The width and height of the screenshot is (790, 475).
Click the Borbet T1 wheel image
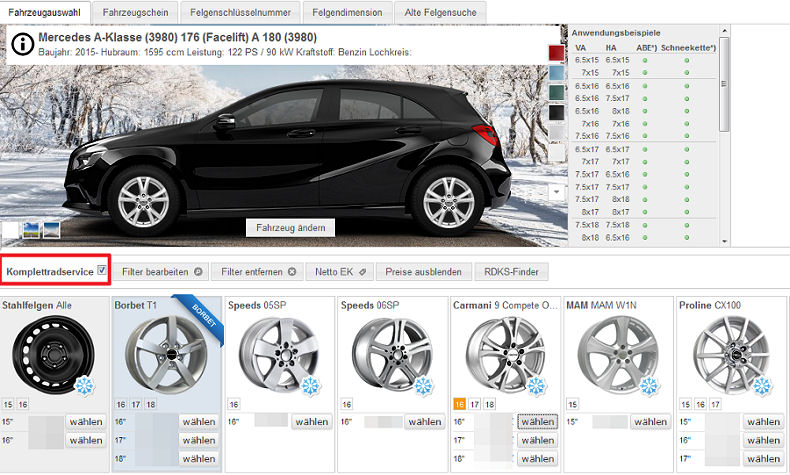(x=166, y=355)
